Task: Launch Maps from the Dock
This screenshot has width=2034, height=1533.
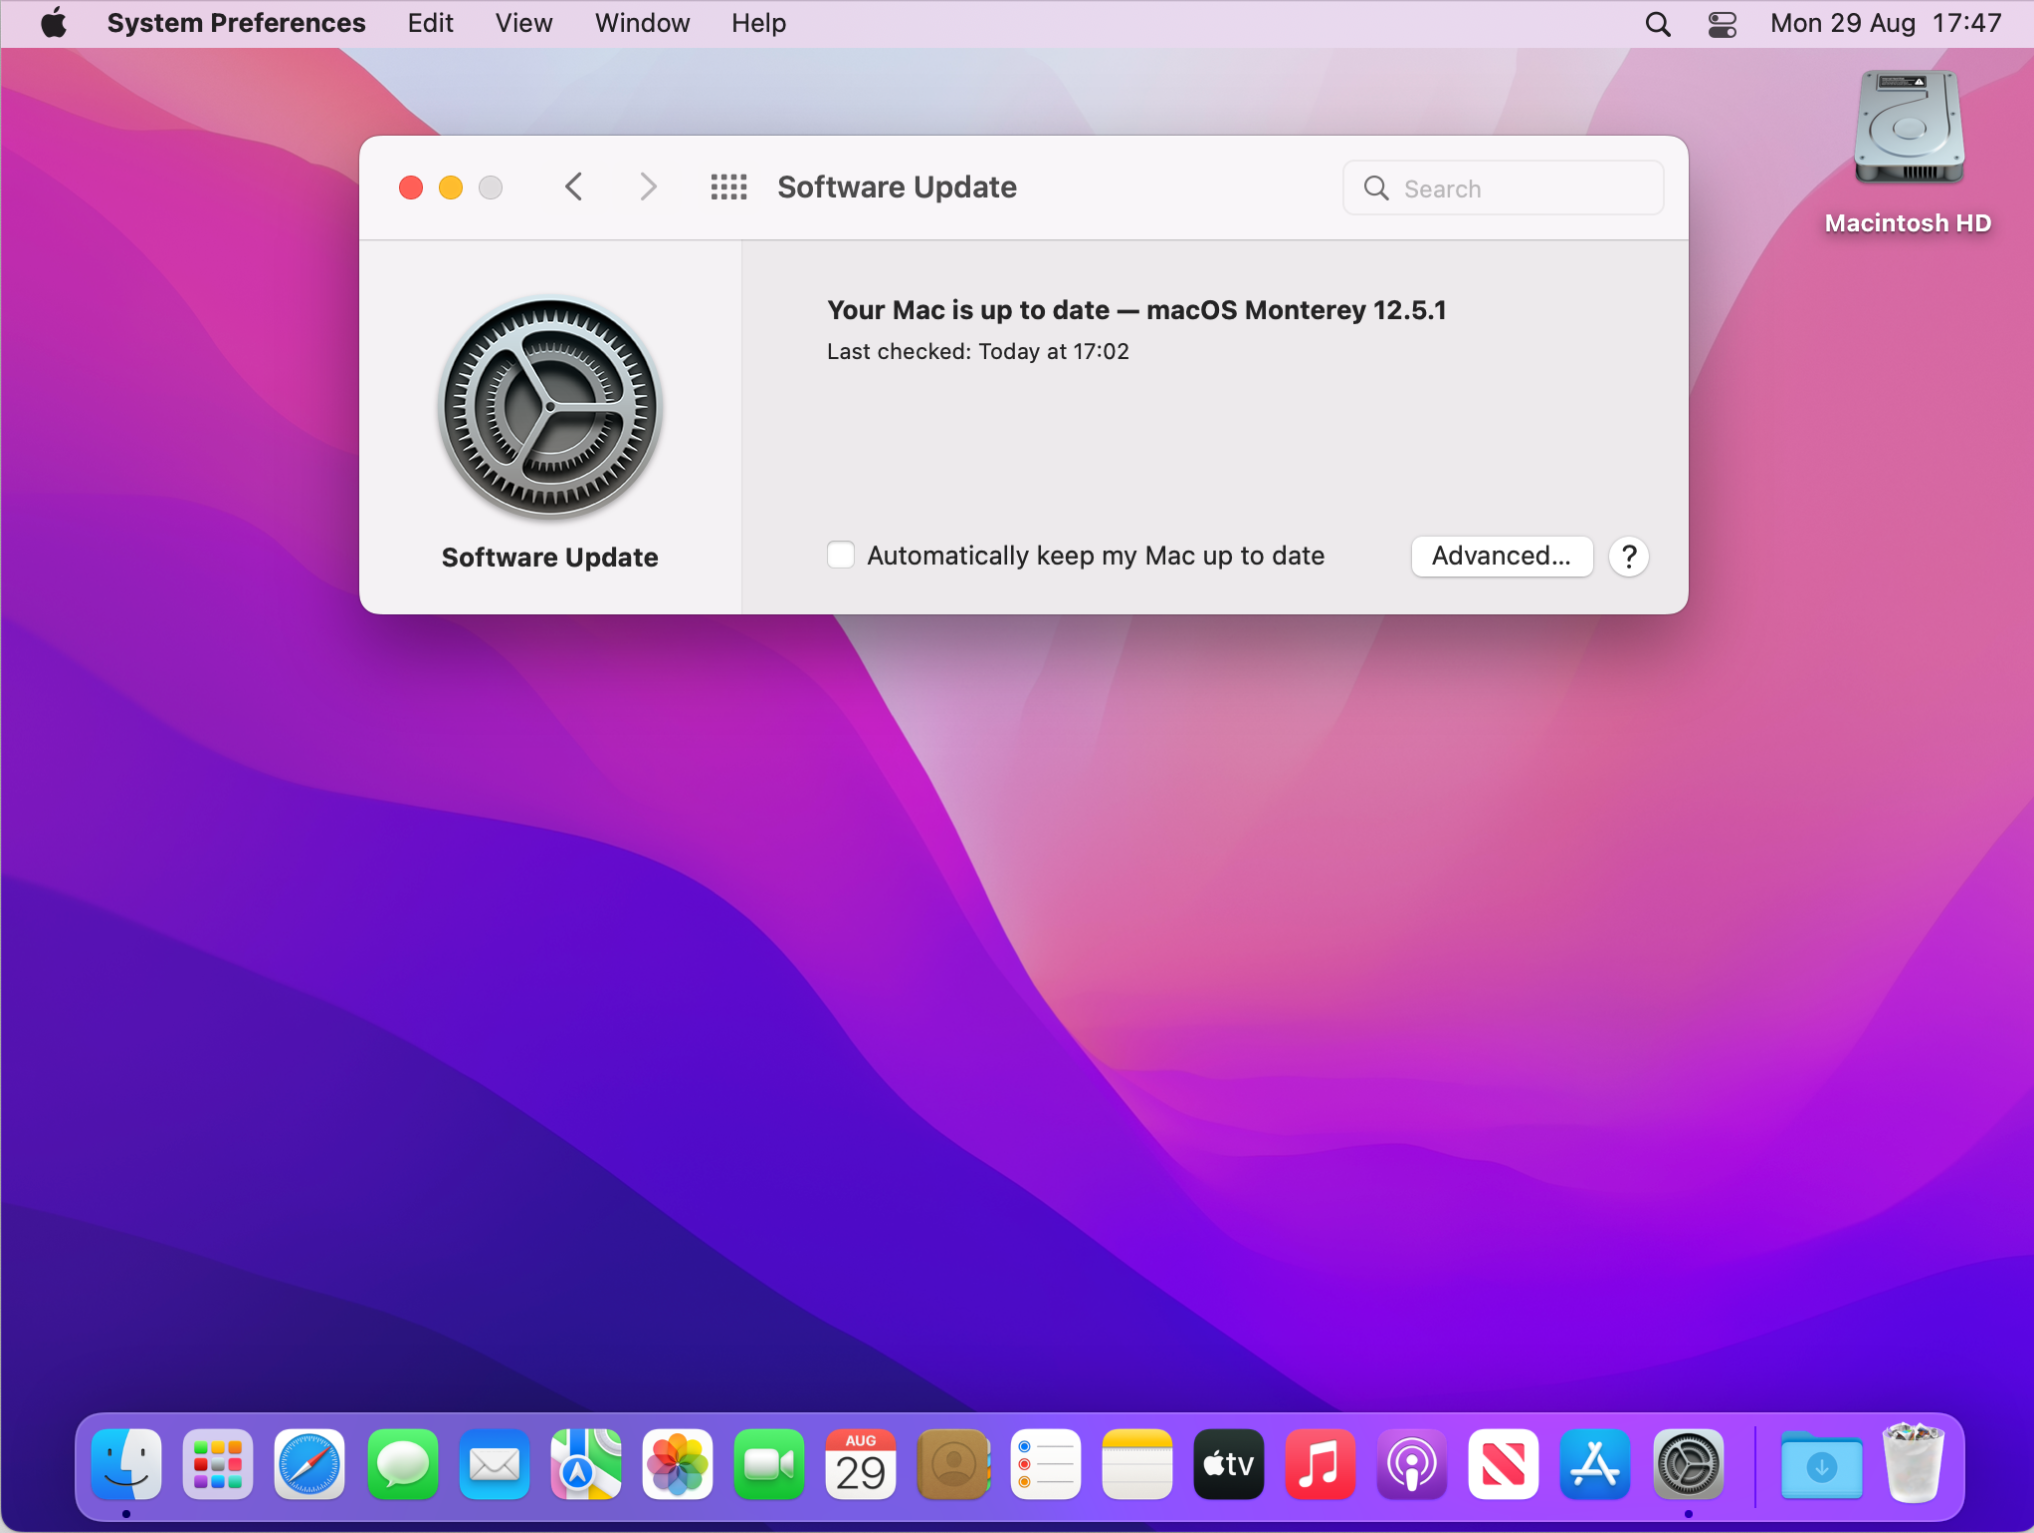Action: (586, 1465)
